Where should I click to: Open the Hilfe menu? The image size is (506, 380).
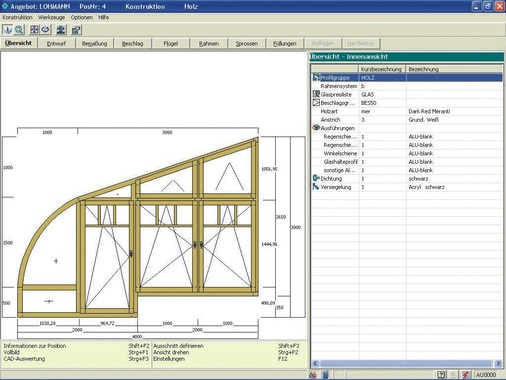coord(104,17)
